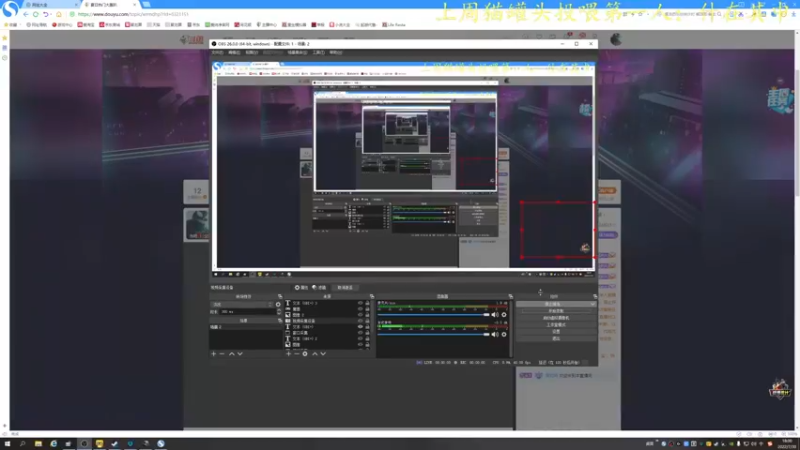Open favorites star in browser sidebar

(x=5, y=38)
